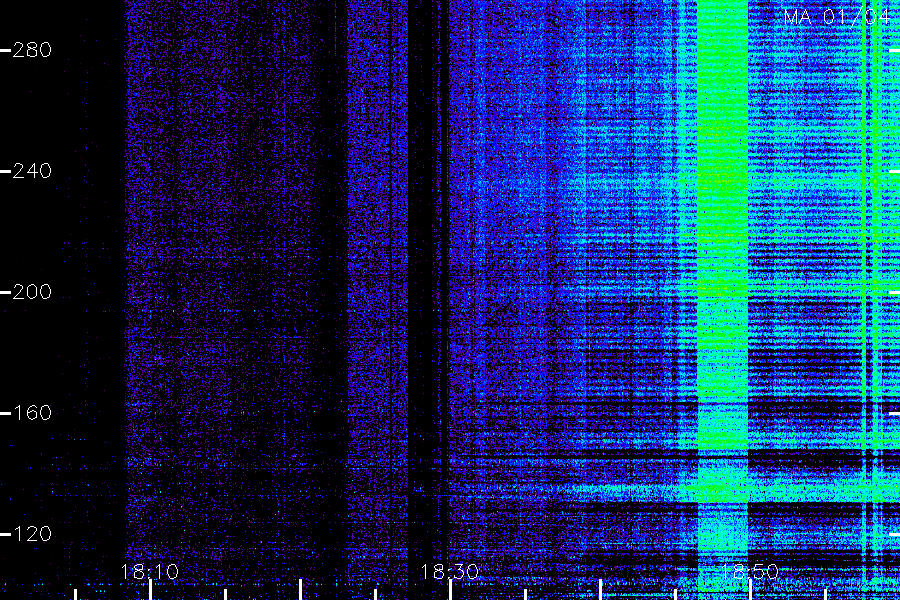
Task: Click the tick mark below 18:10
Action: 150,590
